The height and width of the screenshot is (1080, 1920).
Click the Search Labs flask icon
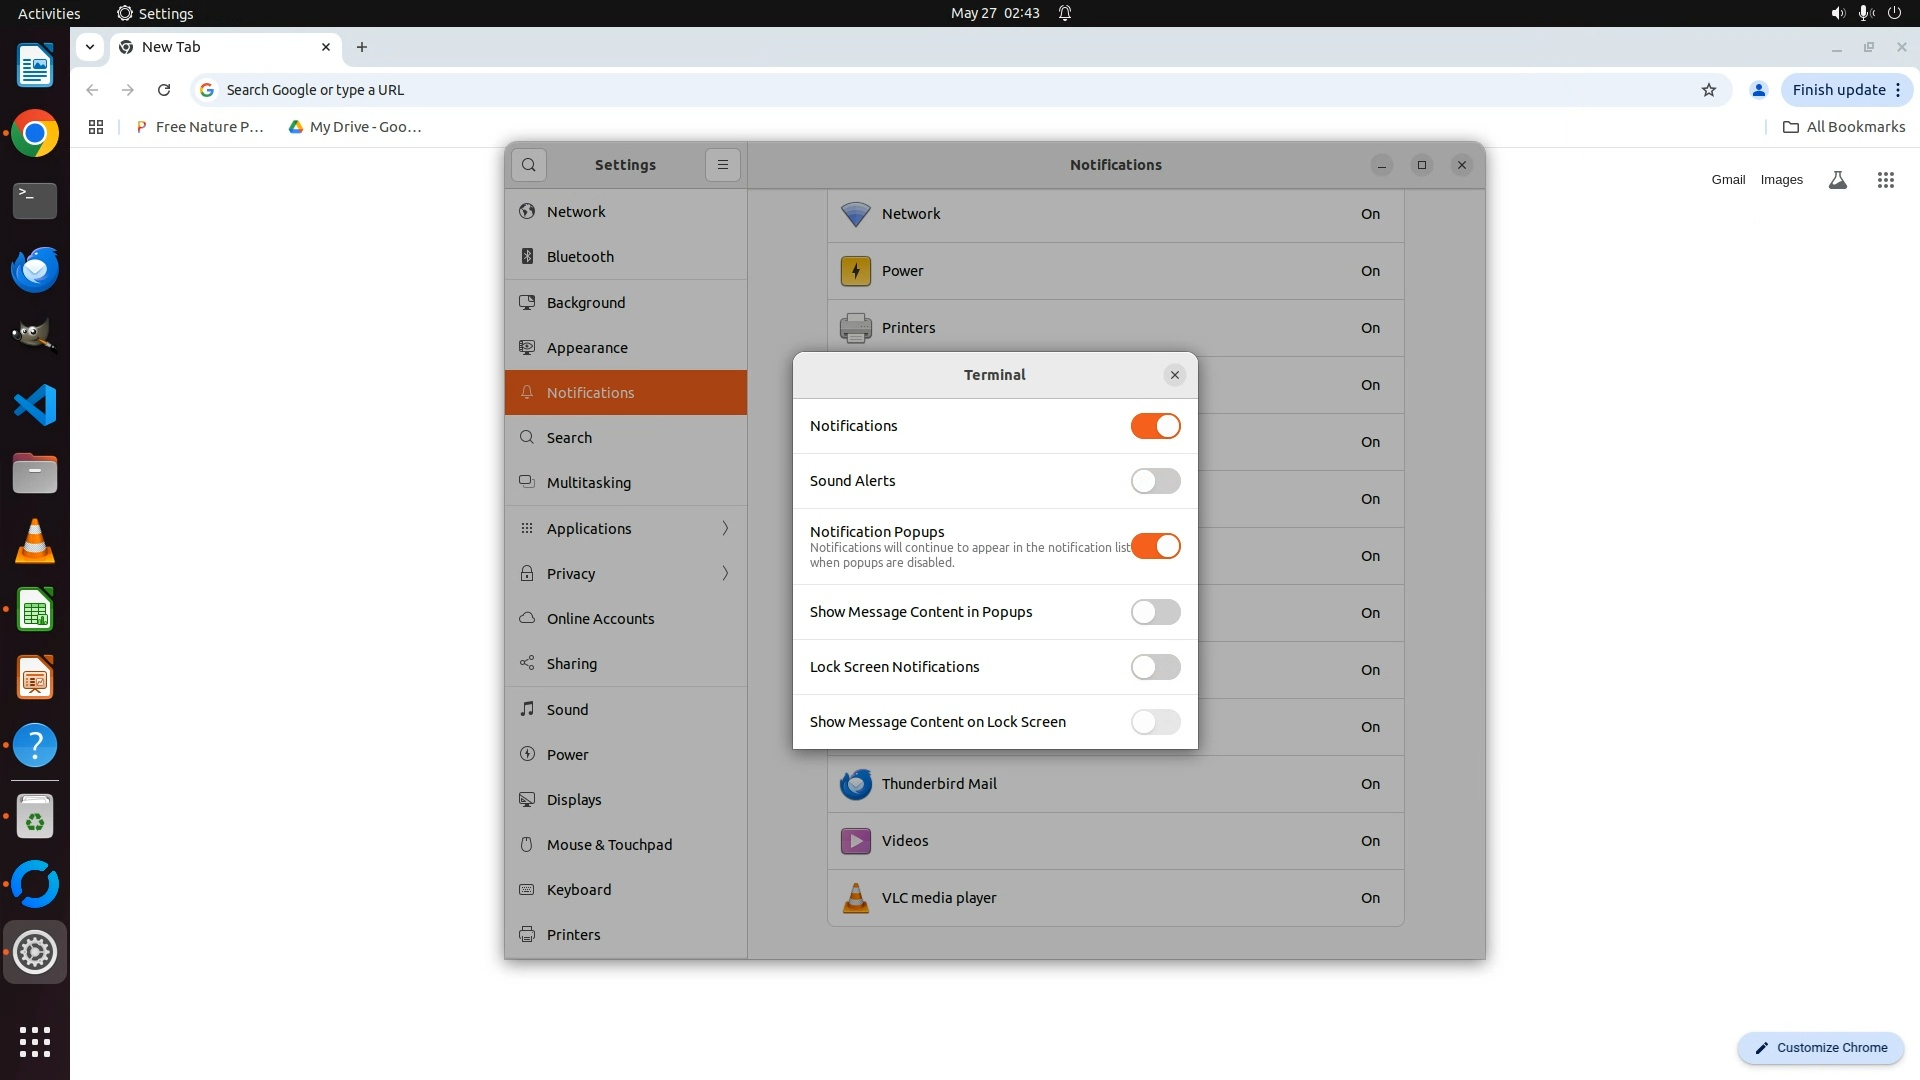pos(1837,180)
